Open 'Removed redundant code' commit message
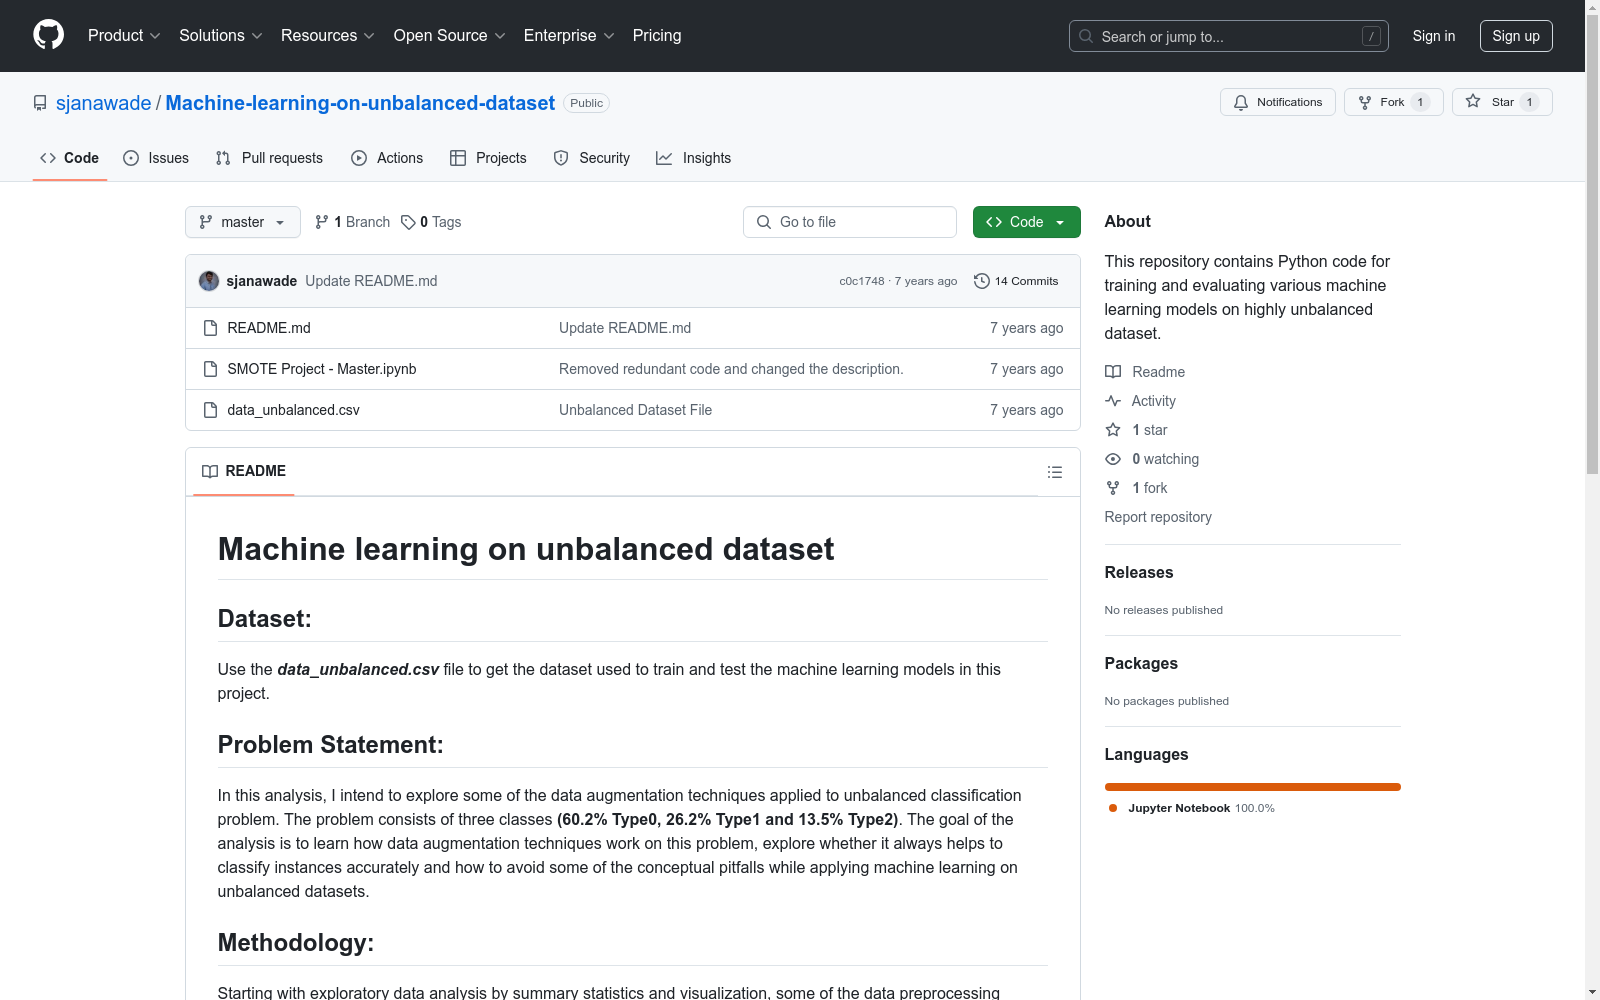 point(731,369)
